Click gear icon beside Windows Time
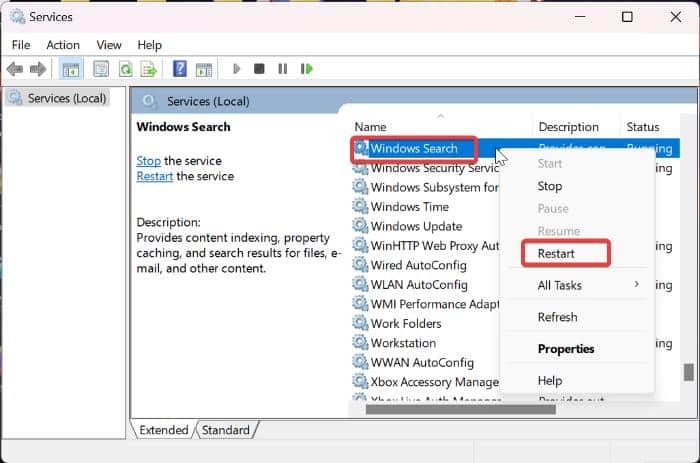 pyautogui.click(x=360, y=206)
